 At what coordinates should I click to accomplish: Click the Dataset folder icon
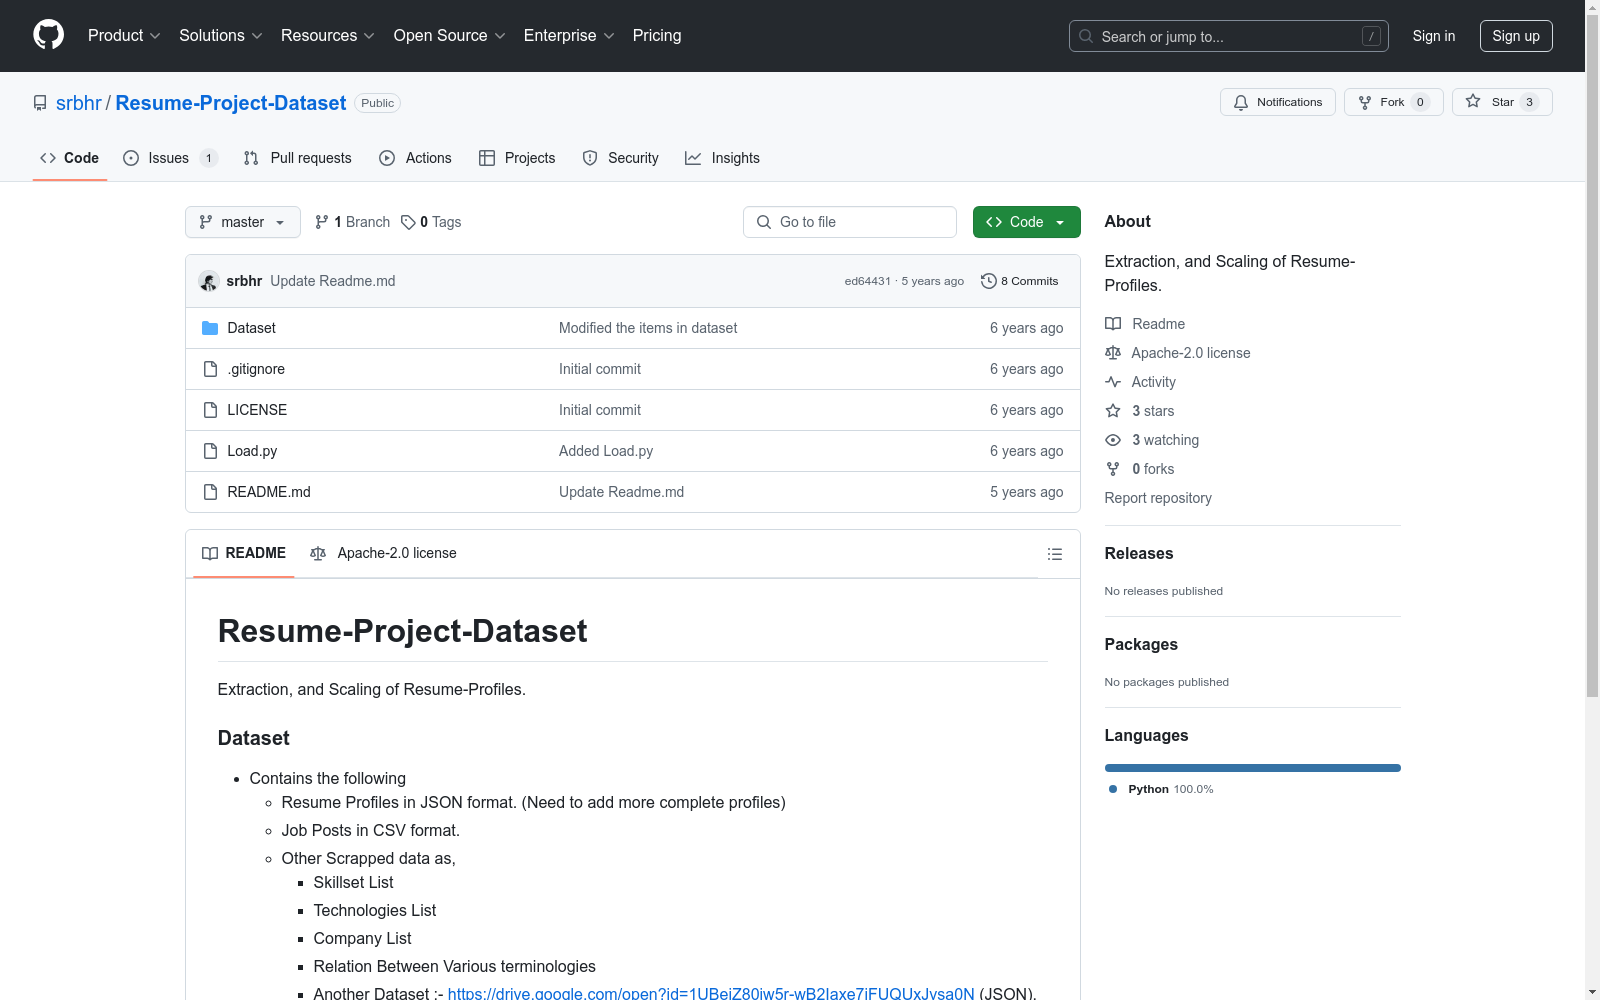[x=210, y=328]
